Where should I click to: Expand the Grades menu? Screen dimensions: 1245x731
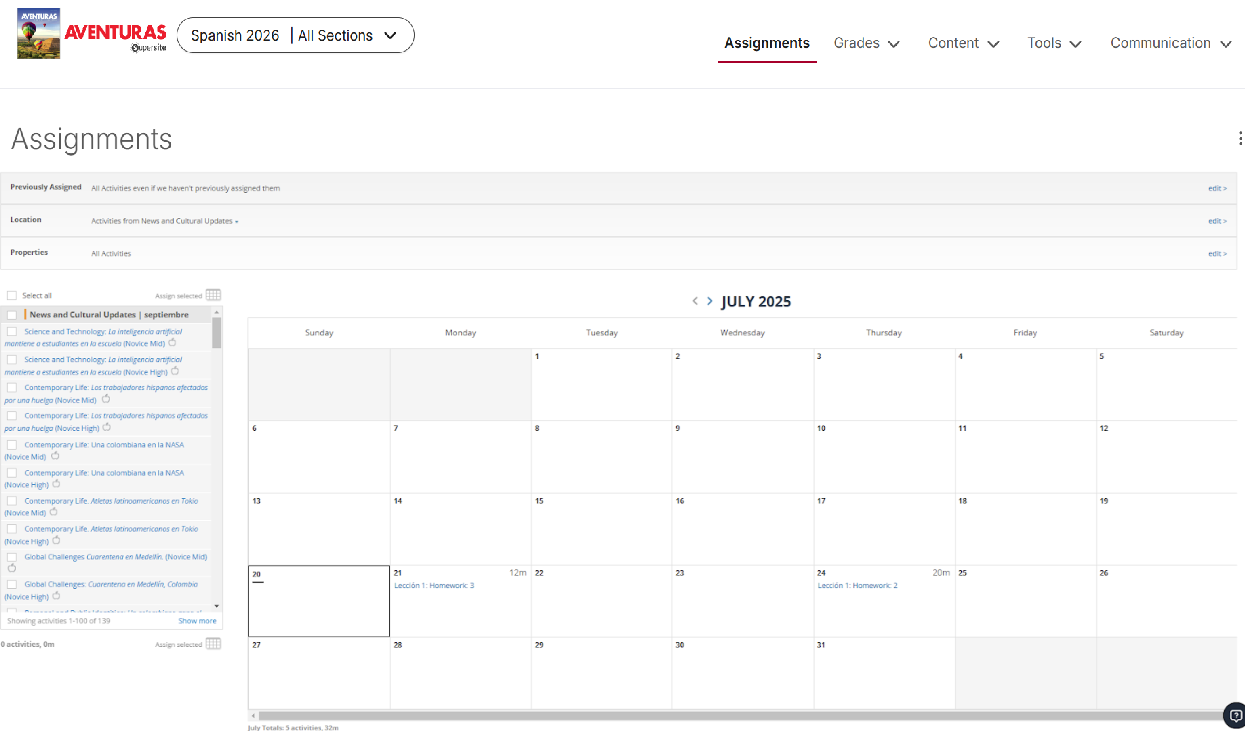(867, 43)
